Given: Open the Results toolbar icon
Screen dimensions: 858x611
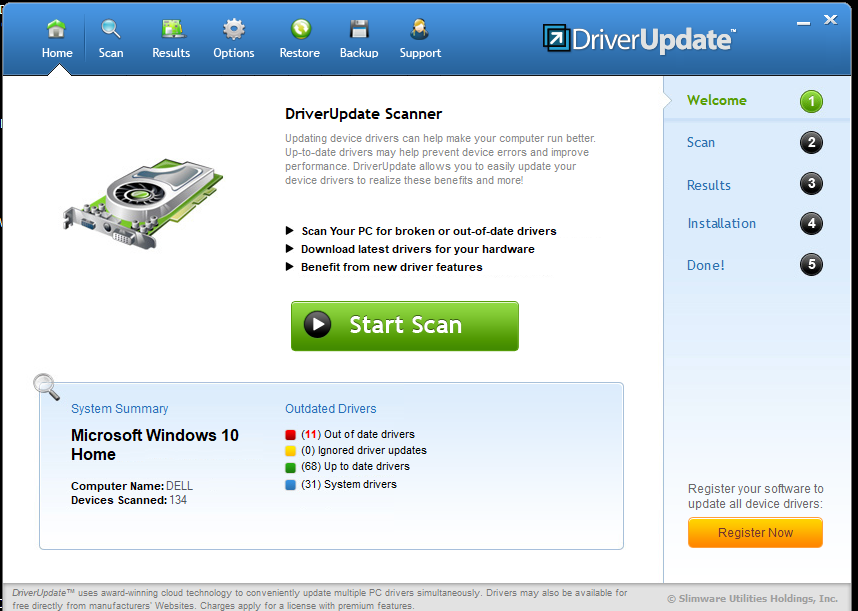Looking at the screenshot, I should (173, 28).
